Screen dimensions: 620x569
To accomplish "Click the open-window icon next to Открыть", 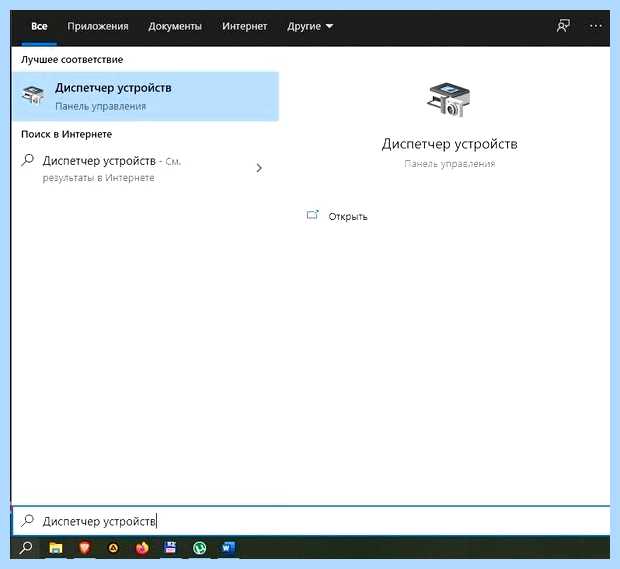I will click(x=312, y=215).
